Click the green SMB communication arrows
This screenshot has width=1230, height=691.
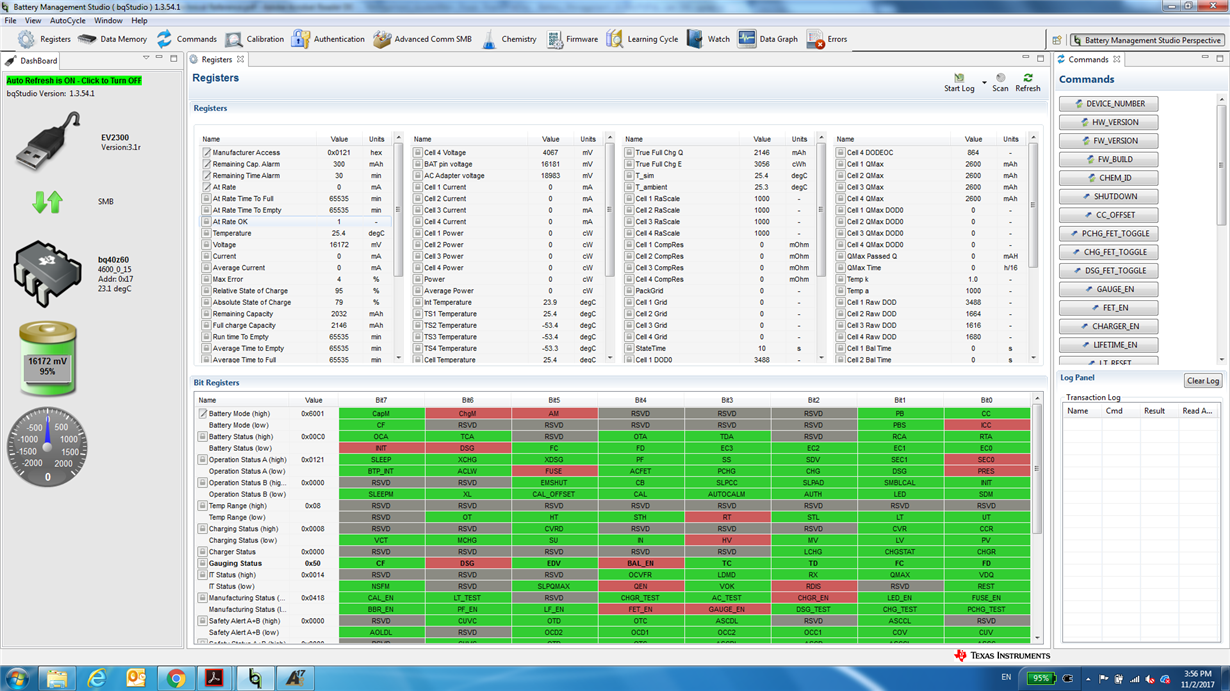coord(47,202)
